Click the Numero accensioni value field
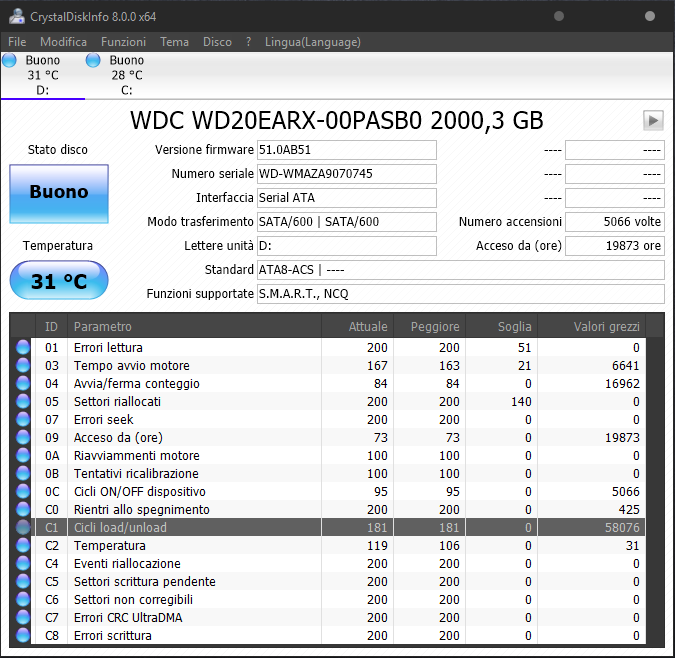The height and width of the screenshot is (658, 675). [615, 222]
